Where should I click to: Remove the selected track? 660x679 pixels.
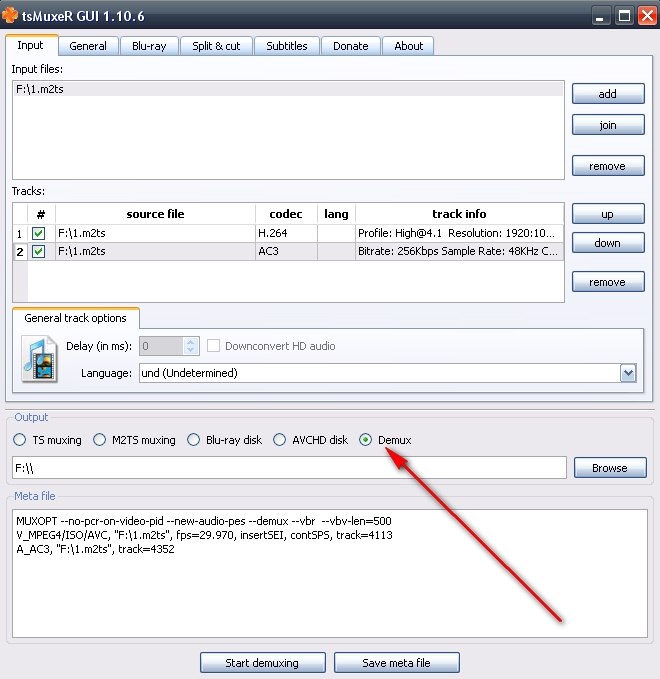(x=608, y=282)
